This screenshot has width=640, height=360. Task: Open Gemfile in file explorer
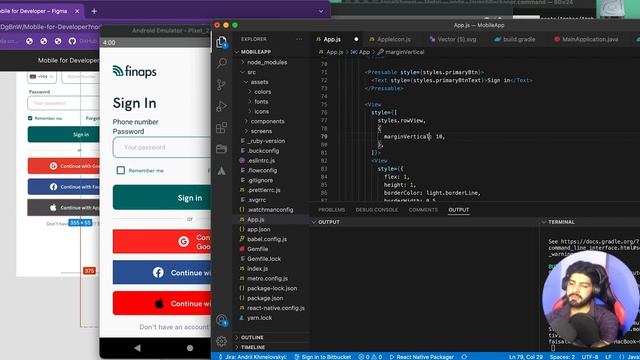(x=258, y=249)
